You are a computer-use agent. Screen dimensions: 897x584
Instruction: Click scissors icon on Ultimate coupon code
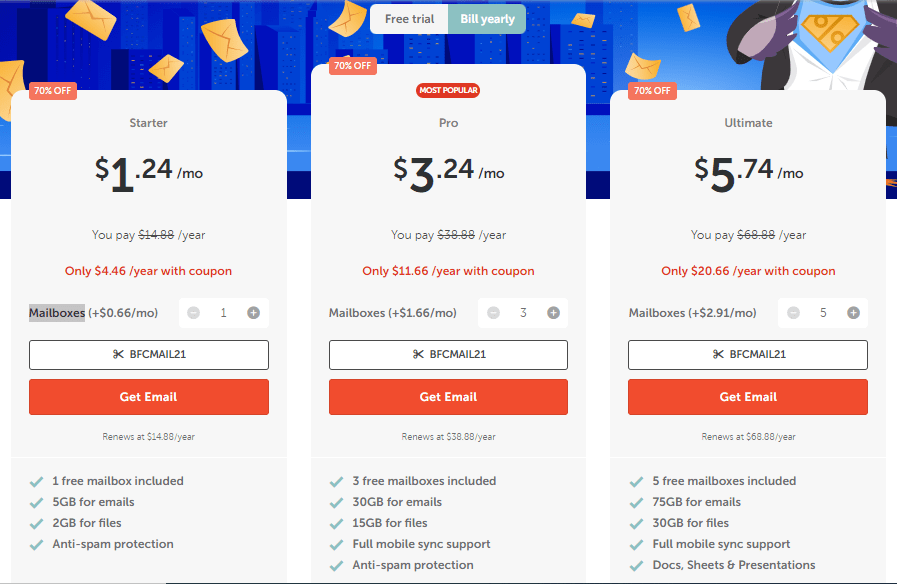tap(718, 354)
